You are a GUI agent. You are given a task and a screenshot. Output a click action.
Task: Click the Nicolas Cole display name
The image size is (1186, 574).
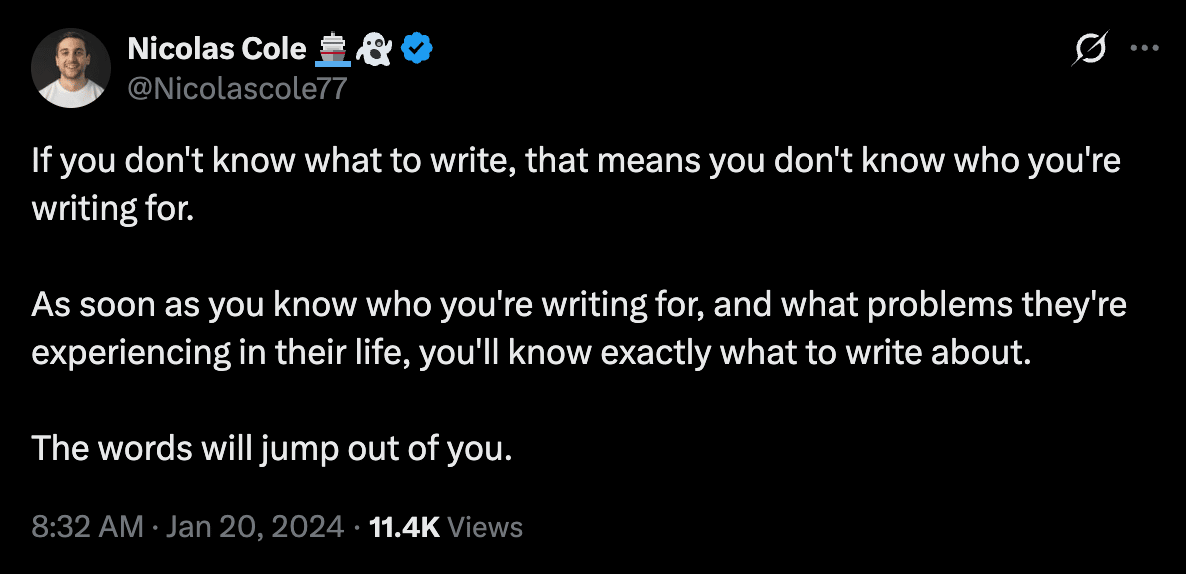(217, 47)
